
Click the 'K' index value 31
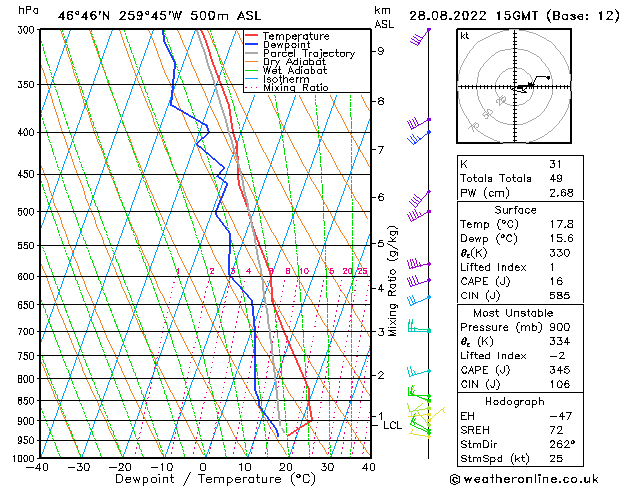(x=556, y=164)
